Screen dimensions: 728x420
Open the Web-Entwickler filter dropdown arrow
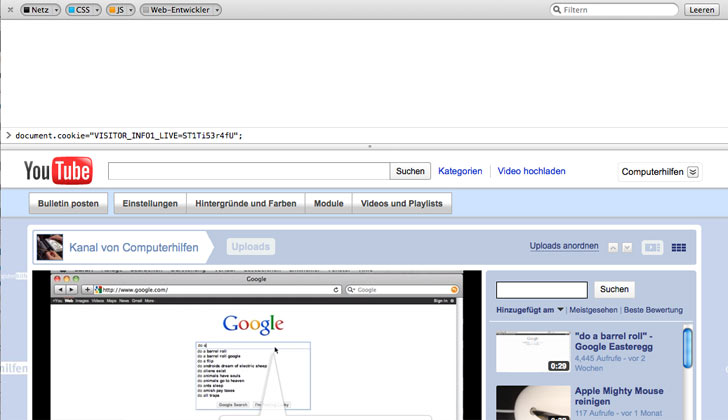coord(217,10)
